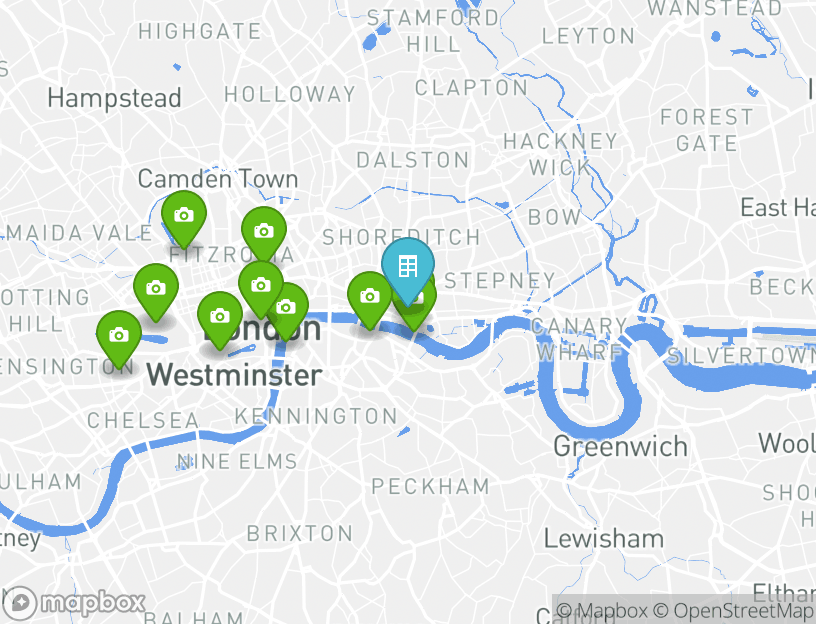
Task: Select the upper camera pin of the overlapping central pair
Action: click(261, 287)
